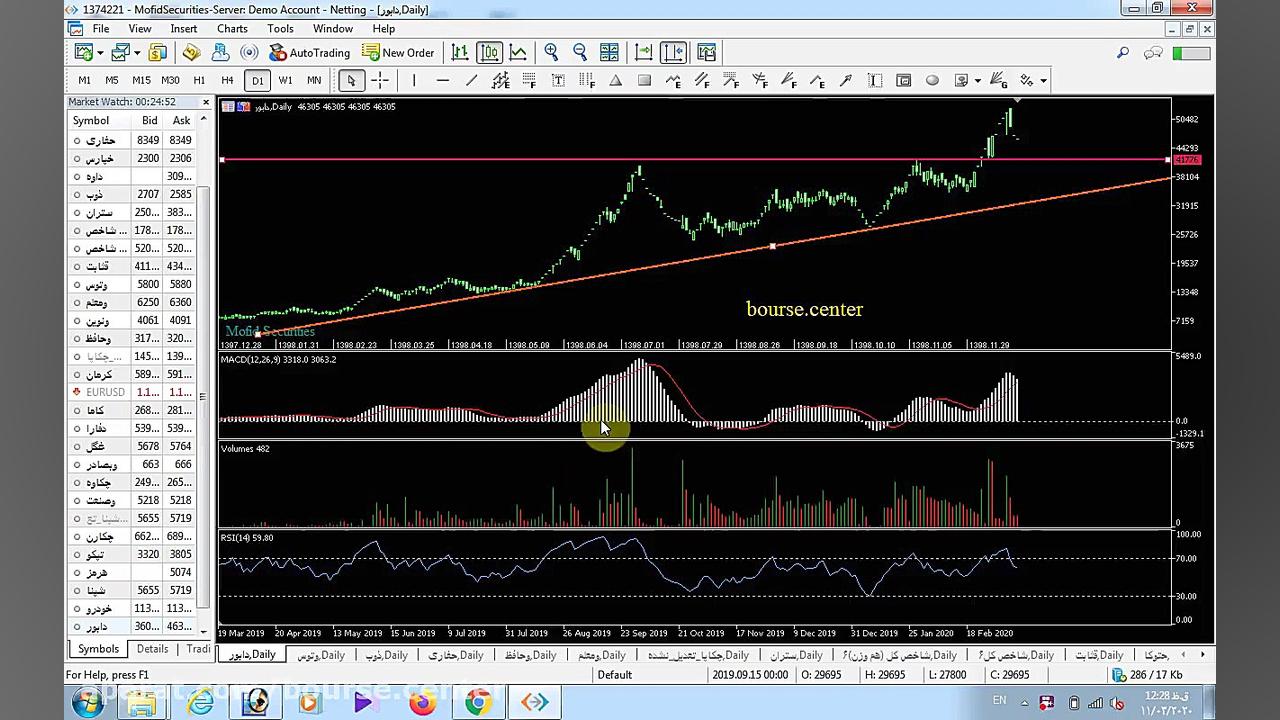The height and width of the screenshot is (720, 1280).
Task: Expand the arrows objects dropdown arrow
Action: pyautogui.click(x=1043, y=80)
